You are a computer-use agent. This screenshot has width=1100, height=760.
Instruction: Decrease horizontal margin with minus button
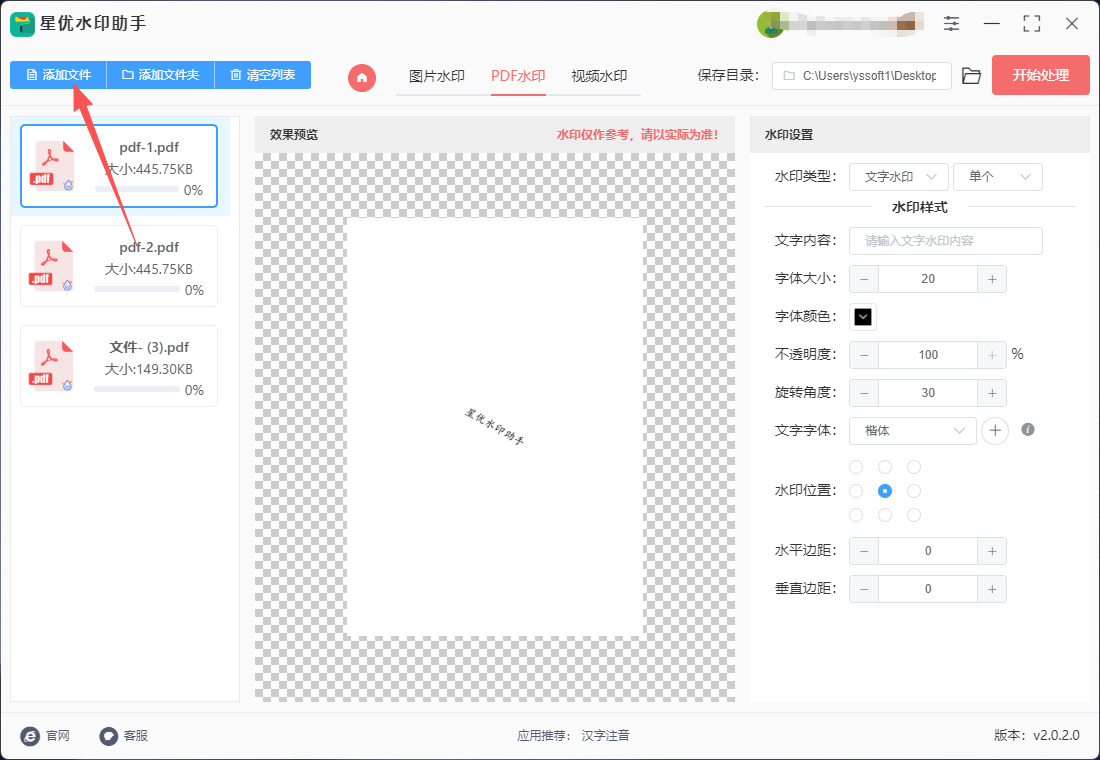864,551
